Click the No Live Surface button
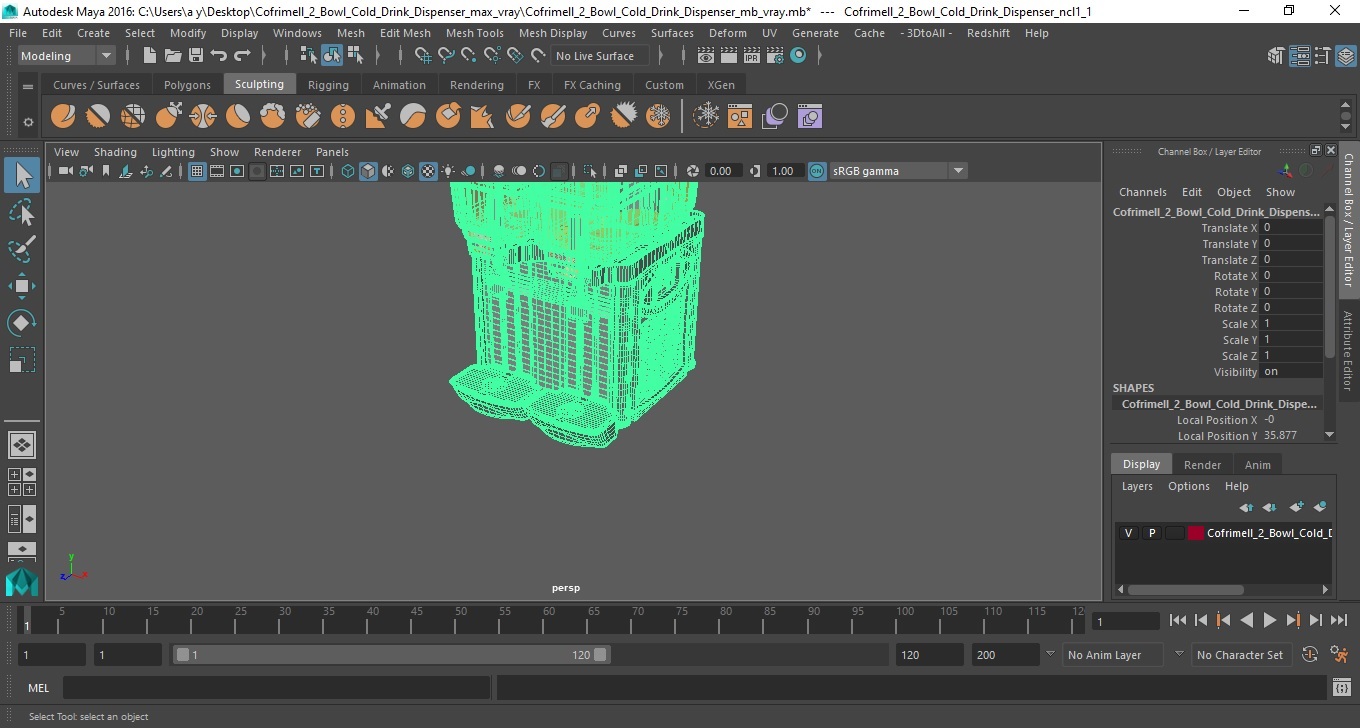This screenshot has width=1360, height=728. 598,56
